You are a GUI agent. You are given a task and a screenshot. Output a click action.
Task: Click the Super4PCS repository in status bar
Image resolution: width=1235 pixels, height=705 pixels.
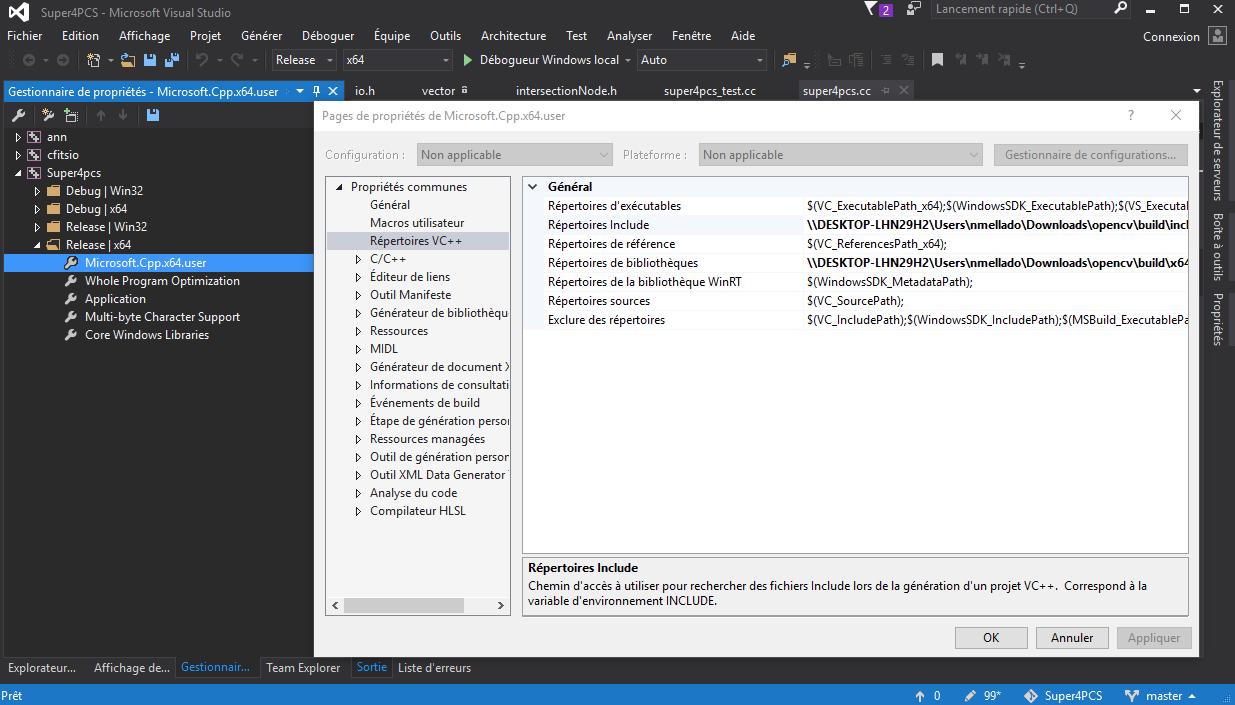coord(1064,695)
